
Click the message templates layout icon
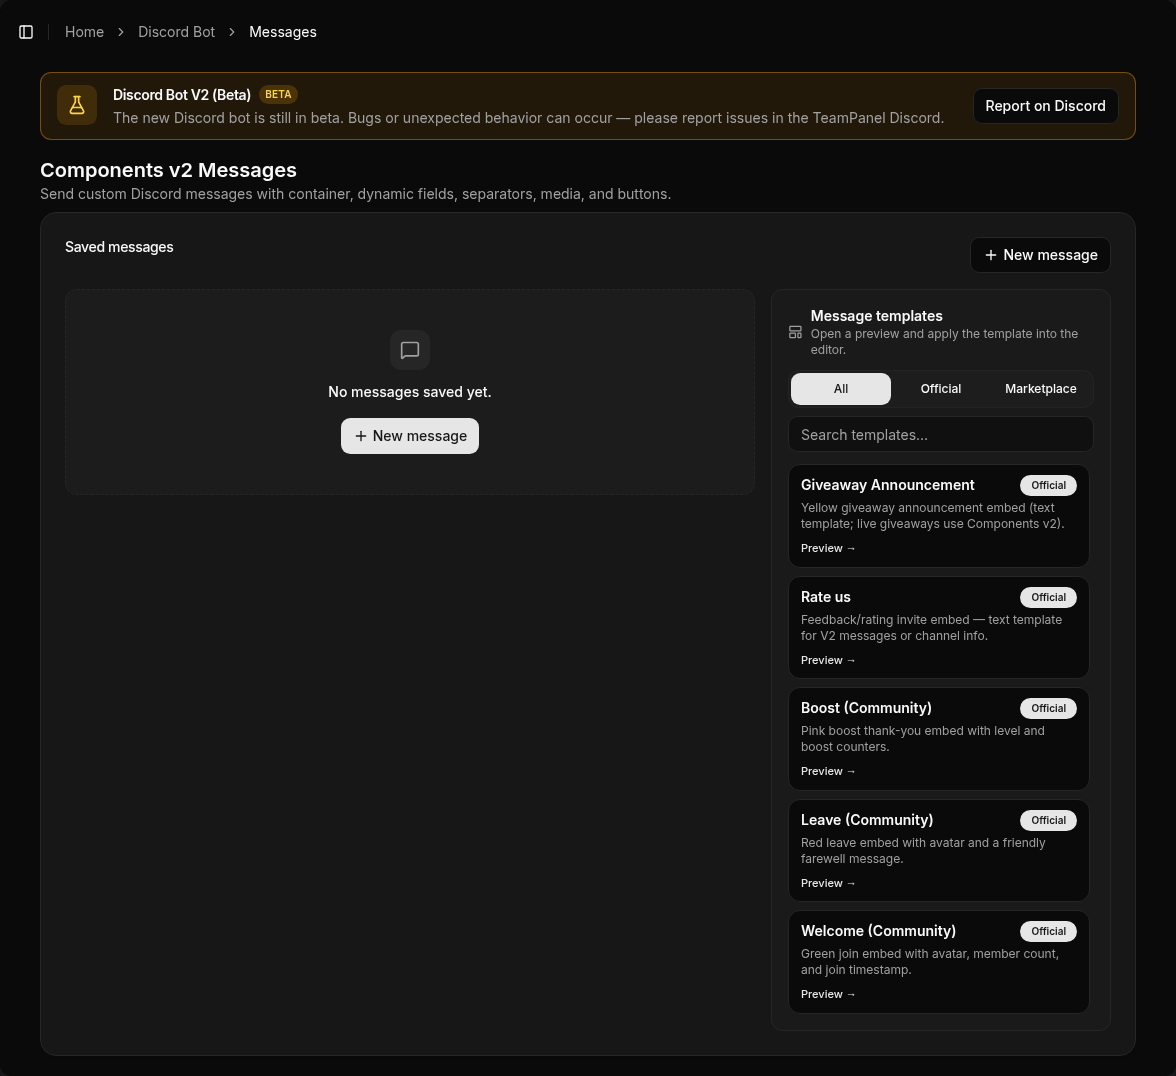coord(795,332)
